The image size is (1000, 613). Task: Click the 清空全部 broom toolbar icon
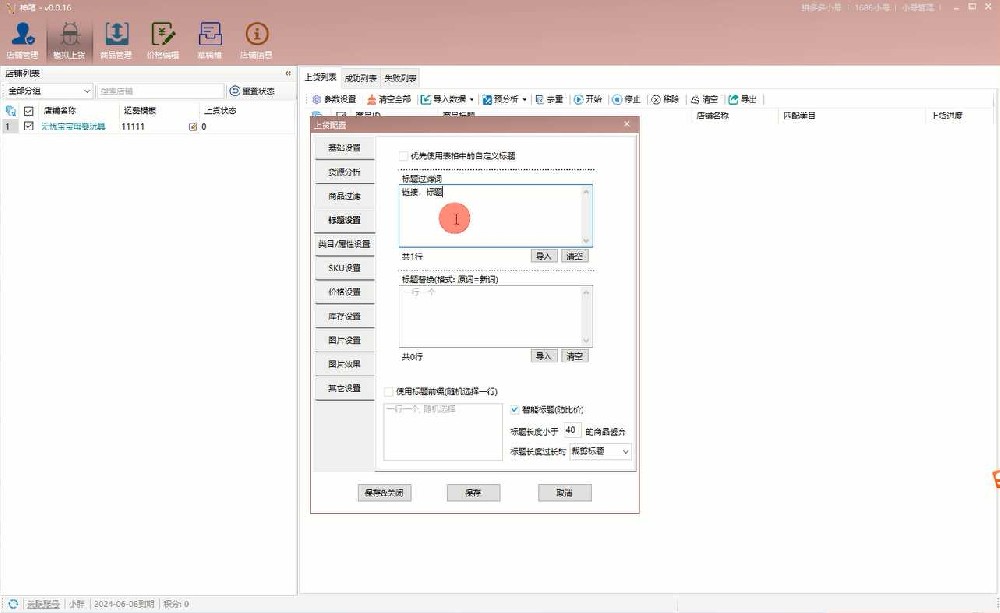coord(372,100)
